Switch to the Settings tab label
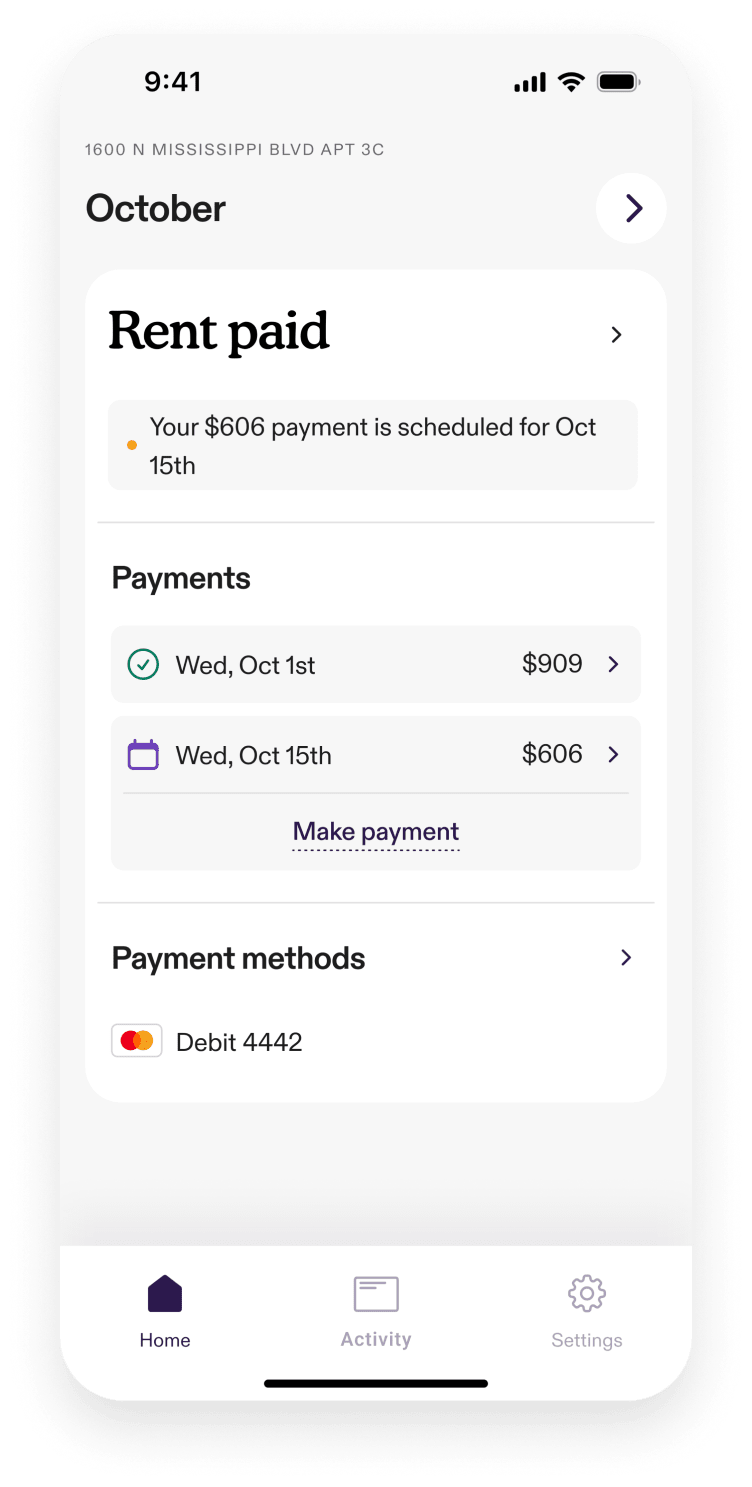The width and height of the screenshot is (752, 1487). (x=587, y=1340)
